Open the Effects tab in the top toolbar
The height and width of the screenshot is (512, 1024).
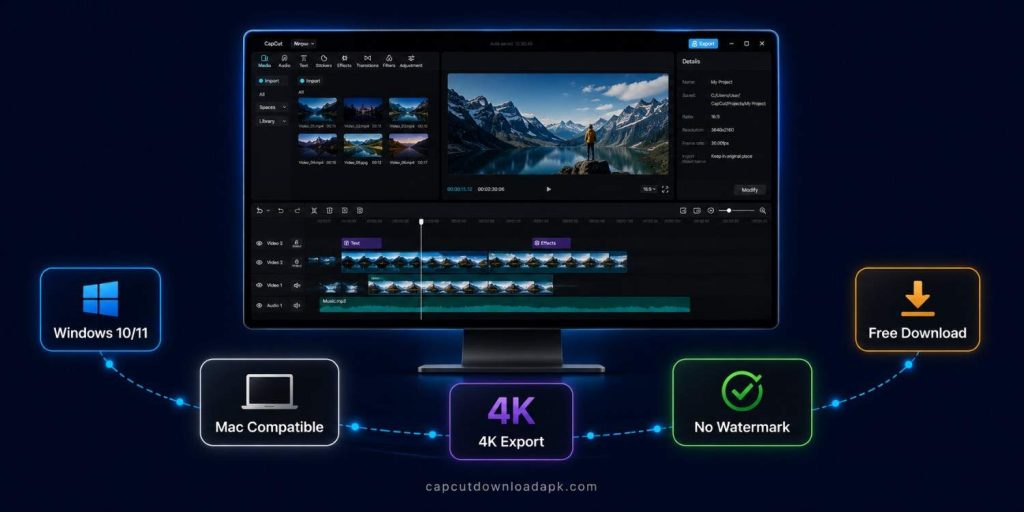pos(344,61)
